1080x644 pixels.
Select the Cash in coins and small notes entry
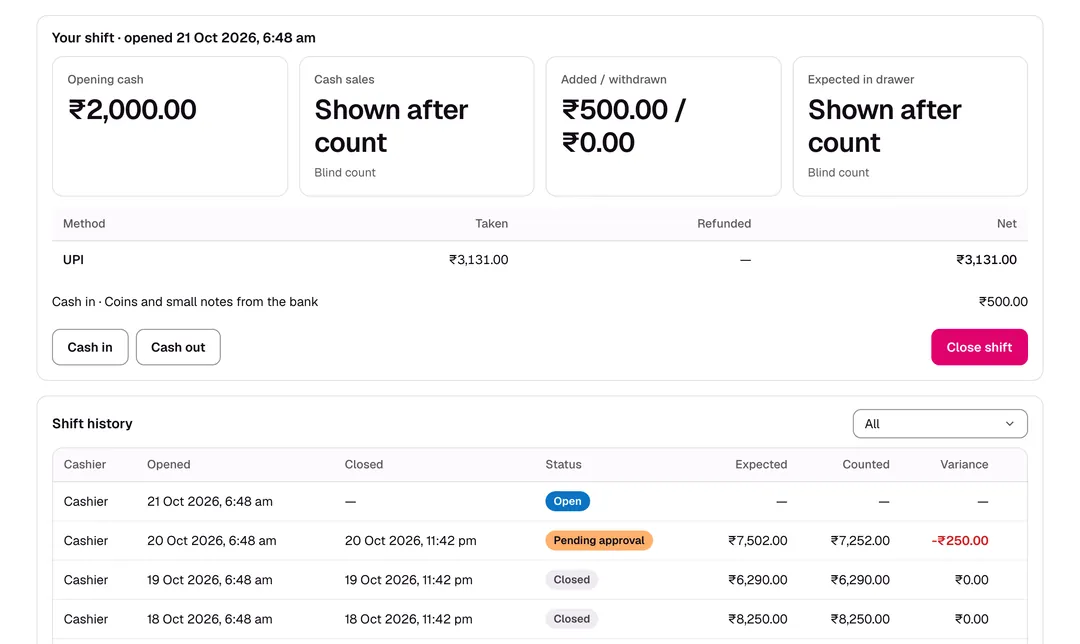185,302
